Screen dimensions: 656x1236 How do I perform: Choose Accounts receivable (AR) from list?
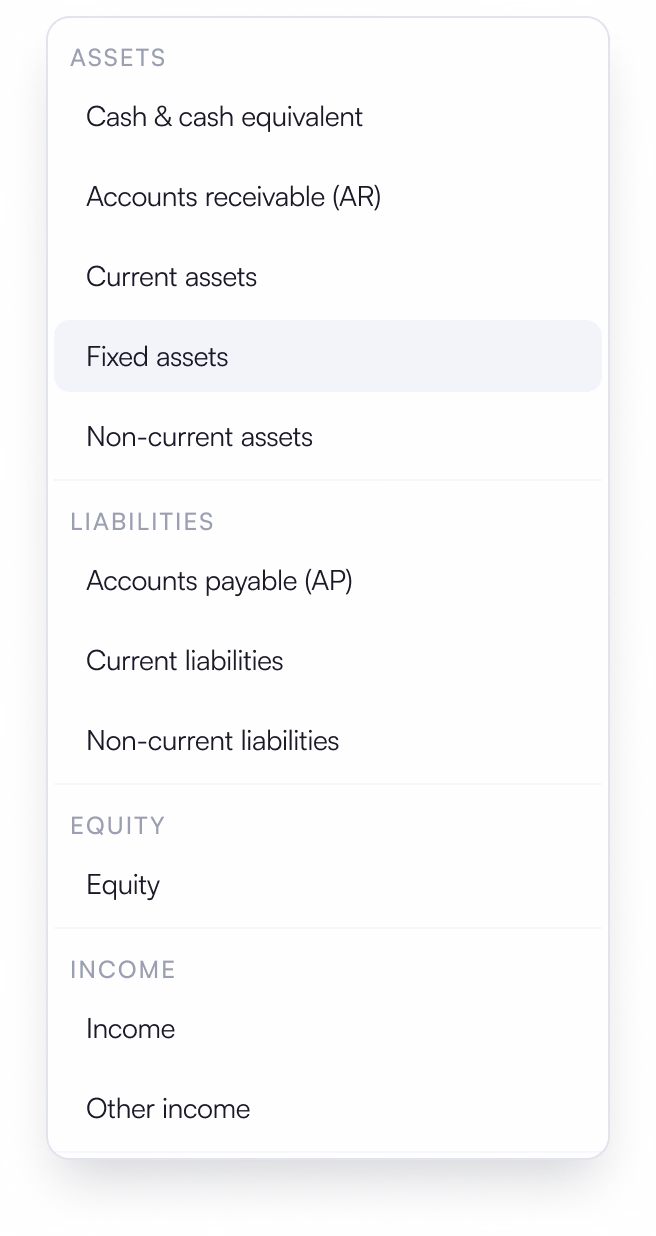328,197
